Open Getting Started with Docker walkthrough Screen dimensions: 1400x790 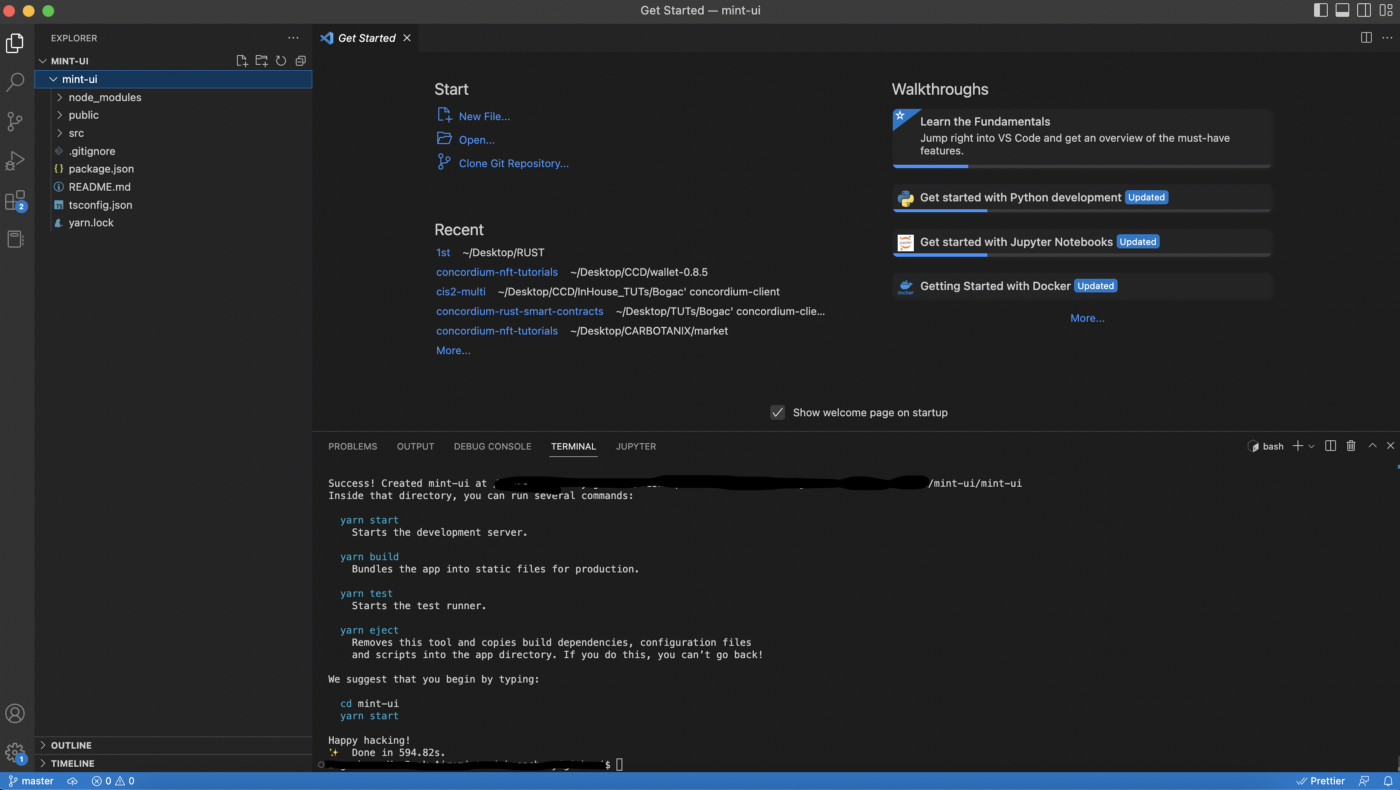pos(1082,286)
